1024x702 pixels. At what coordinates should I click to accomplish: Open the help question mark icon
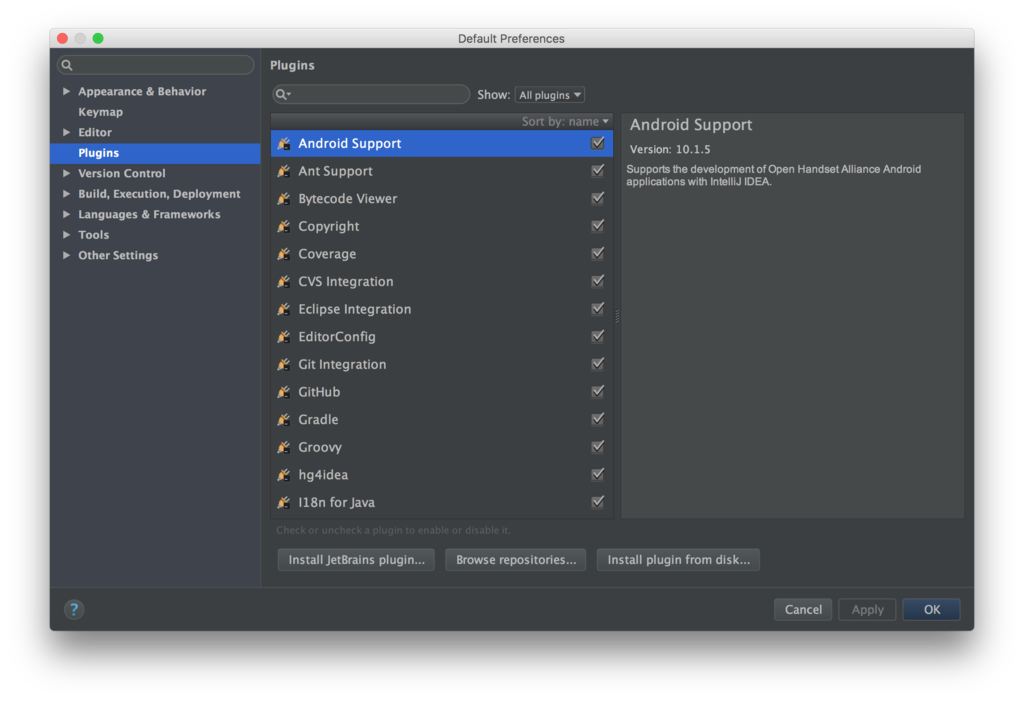[74, 609]
